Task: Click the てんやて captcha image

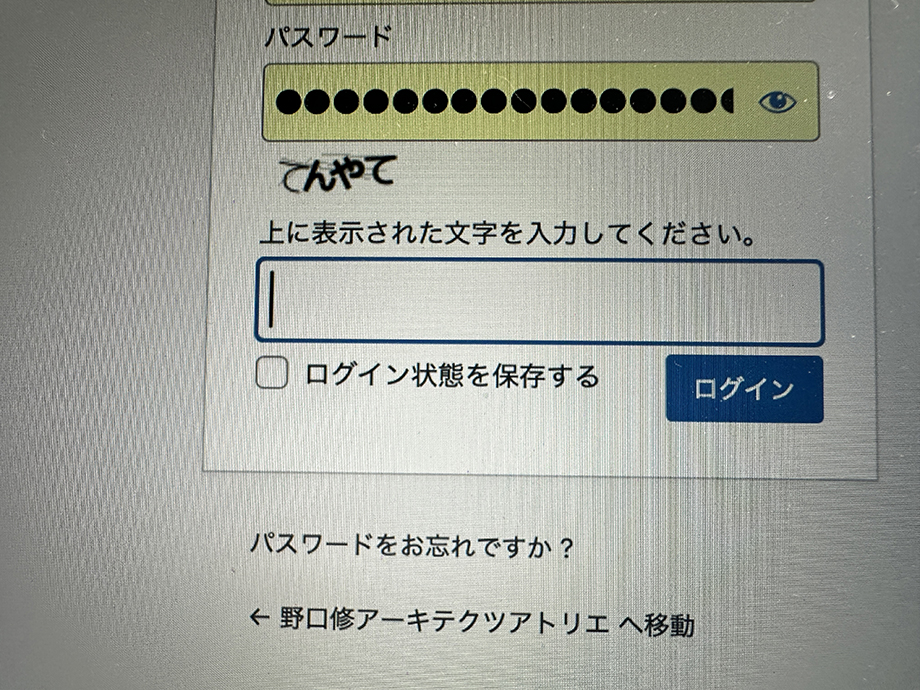Action: pyautogui.click(x=338, y=174)
